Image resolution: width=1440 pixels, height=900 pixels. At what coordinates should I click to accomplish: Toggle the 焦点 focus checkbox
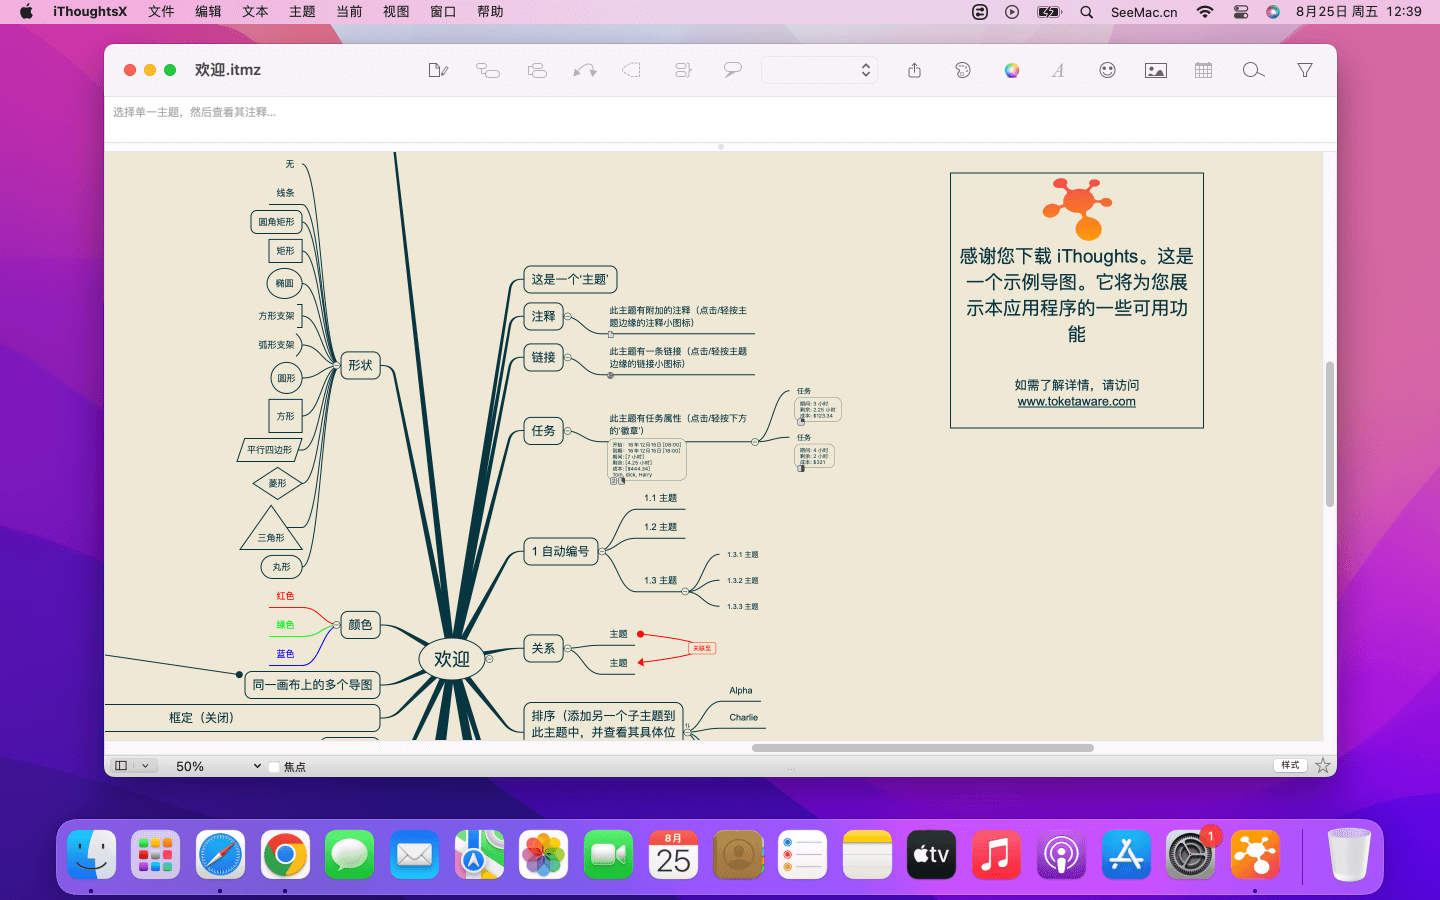(274, 767)
